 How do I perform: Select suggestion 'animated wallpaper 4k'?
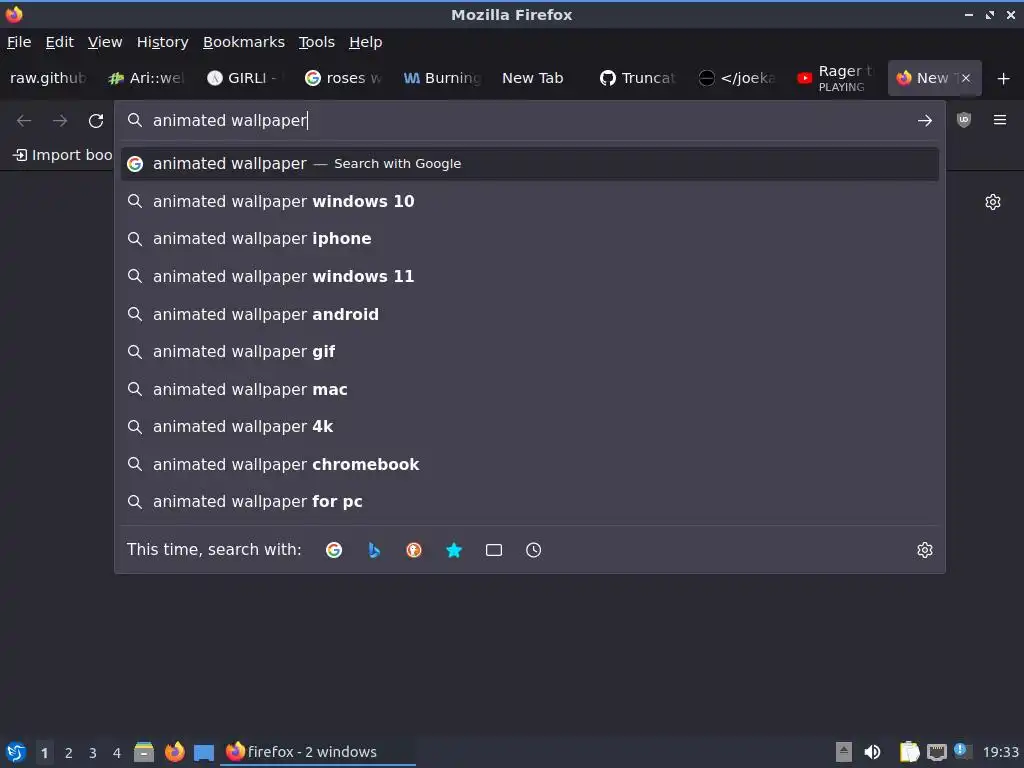530,426
